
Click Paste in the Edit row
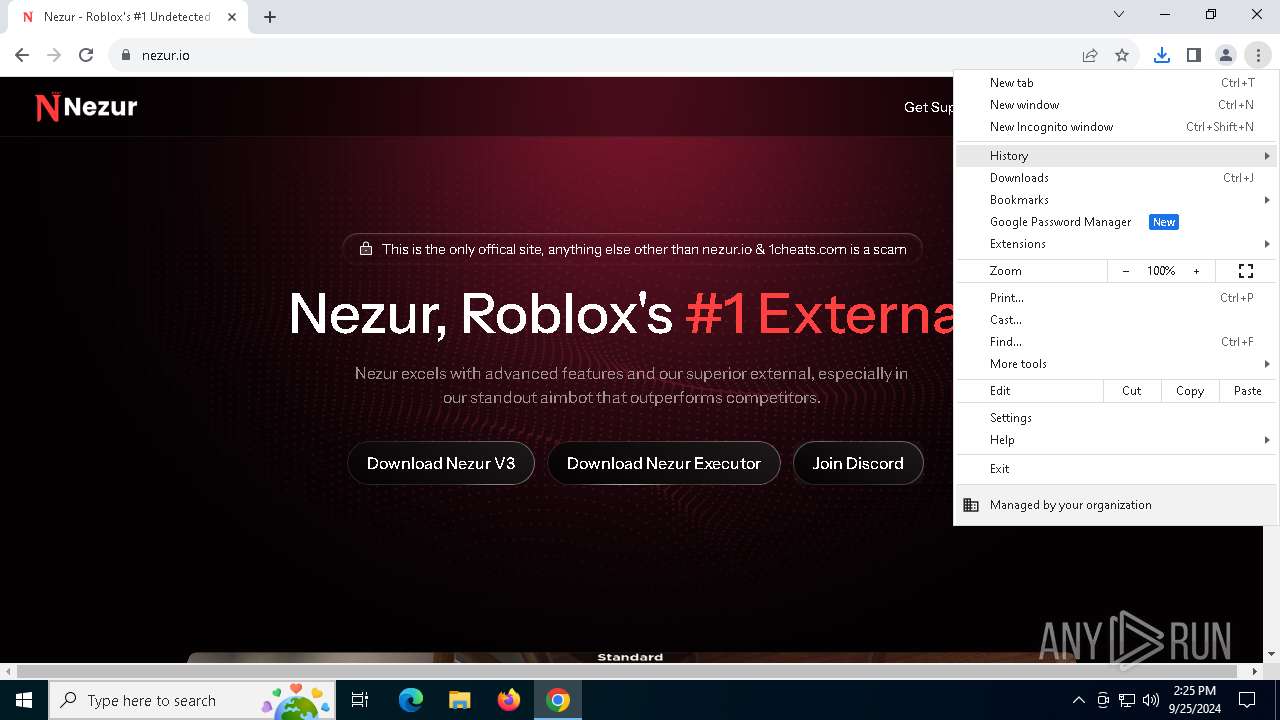click(x=1248, y=391)
